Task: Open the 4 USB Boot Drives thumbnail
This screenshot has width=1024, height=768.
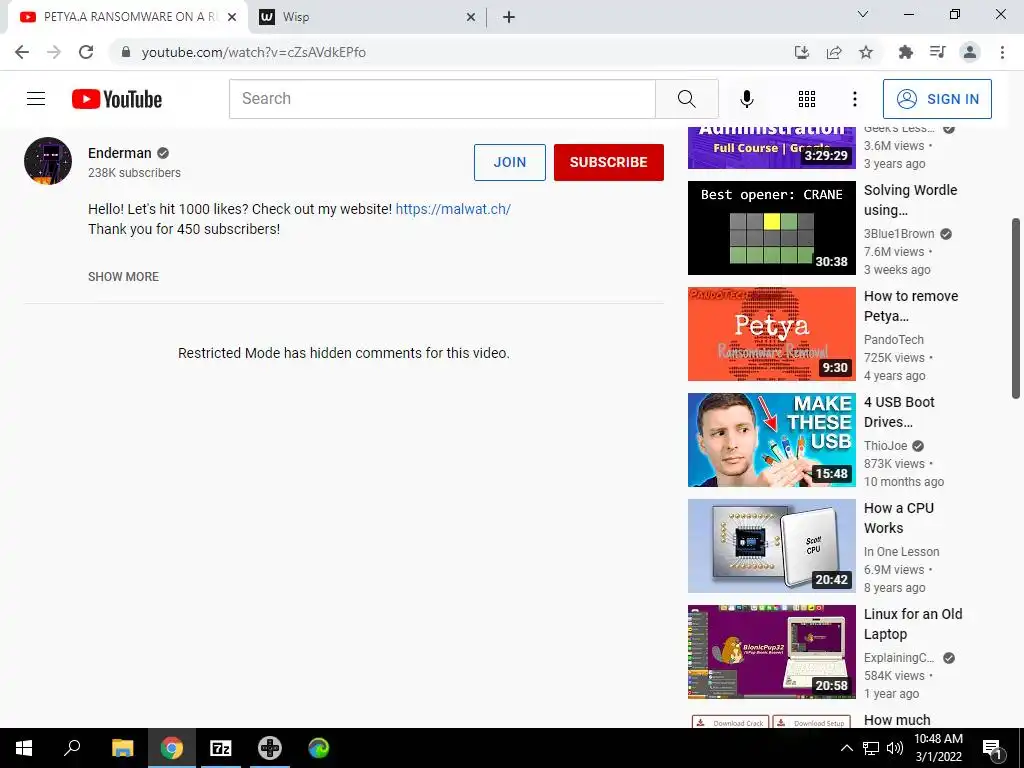Action: pyautogui.click(x=771, y=440)
